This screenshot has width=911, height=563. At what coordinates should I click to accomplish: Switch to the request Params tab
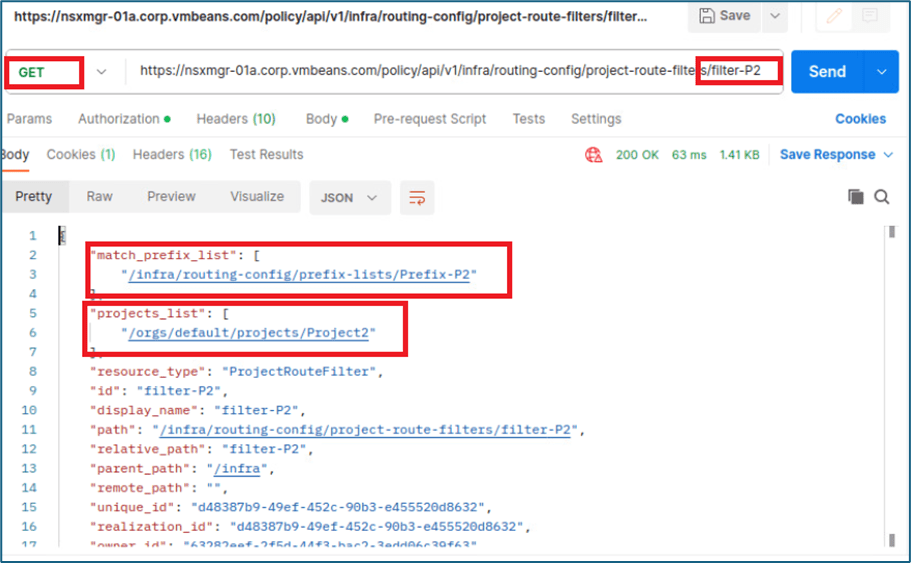[28, 118]
